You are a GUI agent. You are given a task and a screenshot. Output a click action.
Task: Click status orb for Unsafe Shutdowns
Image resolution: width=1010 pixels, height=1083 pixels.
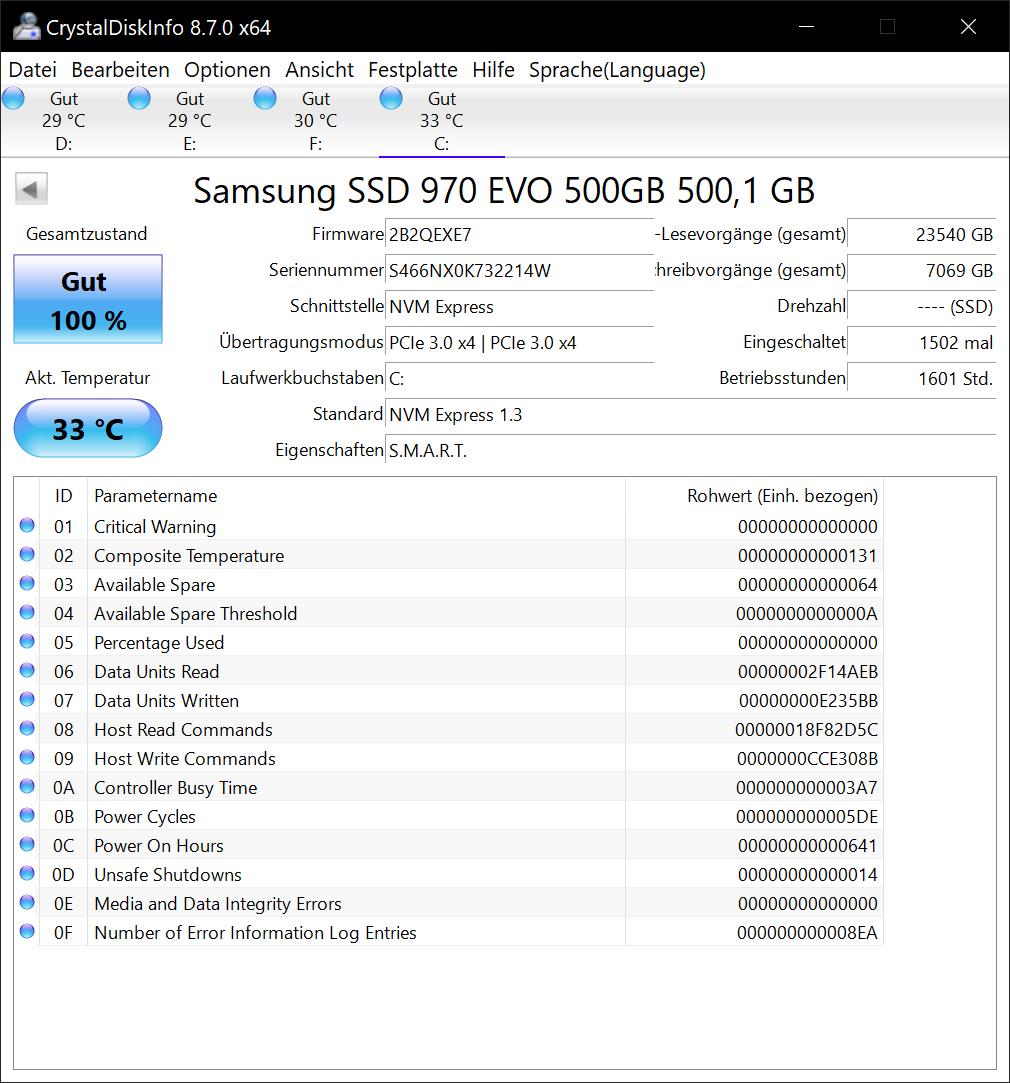27,874
